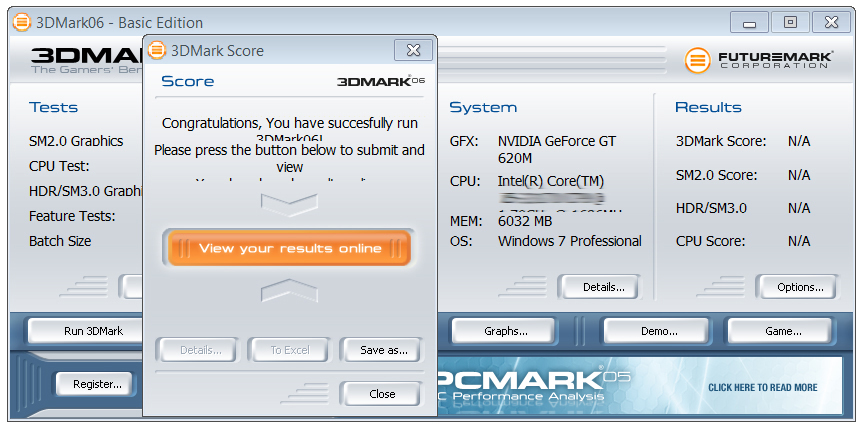Image resolution: width=861 pixels, height=429 pixels.
Task: Click the PCMark05 'Click here to read more' banner
Action: point(762,387)
